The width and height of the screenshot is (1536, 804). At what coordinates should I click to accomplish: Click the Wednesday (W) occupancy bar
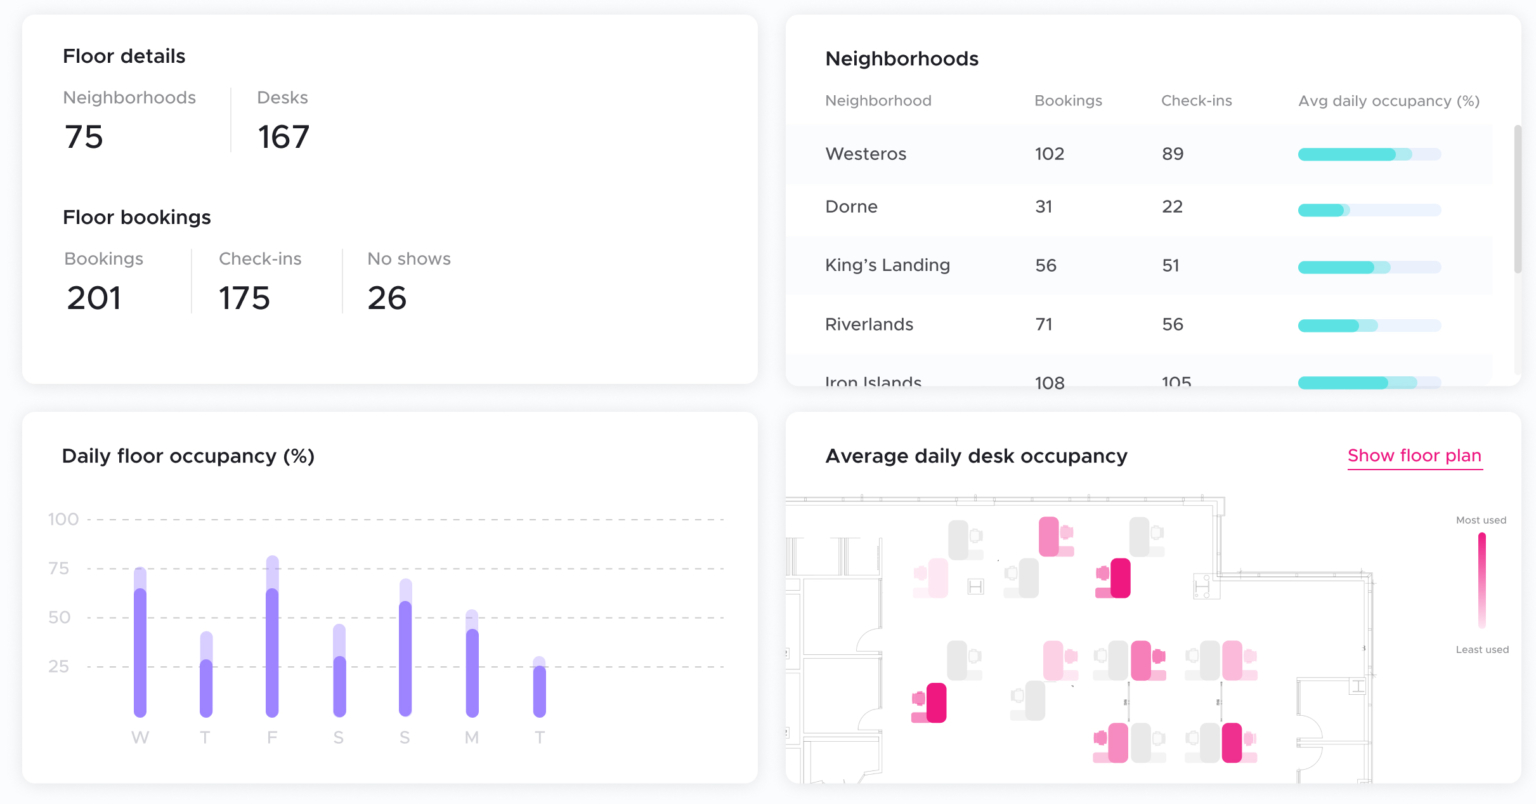pyautogui.click(x=140, y=642)
